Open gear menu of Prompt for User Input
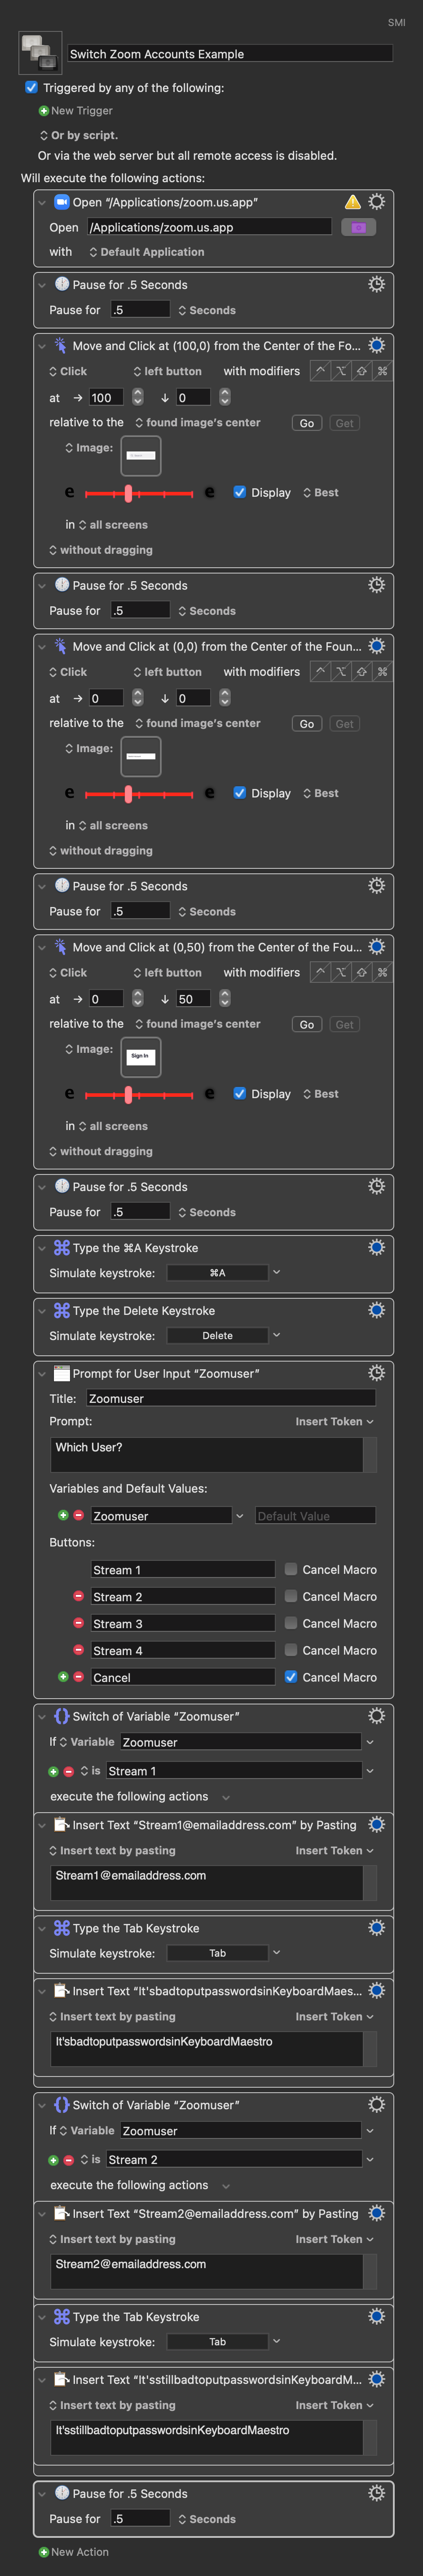Image resolution: width=423 pixels, height=2576 pixels. (376, 1373)
